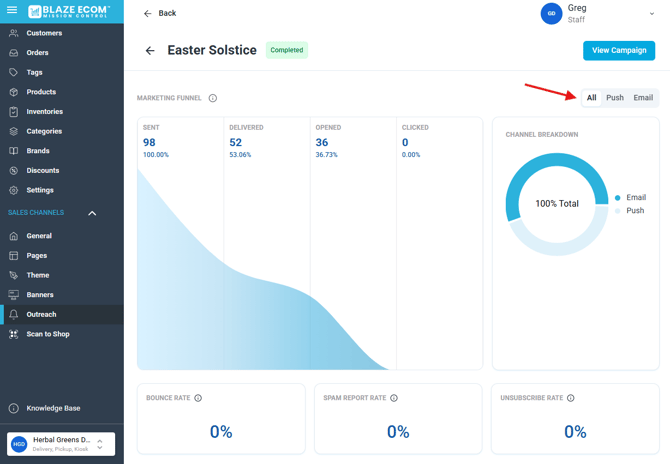This screenshot has width=670, height=464.
Task: Click the Spam Report Rate info icon
Action: (394, 398)
